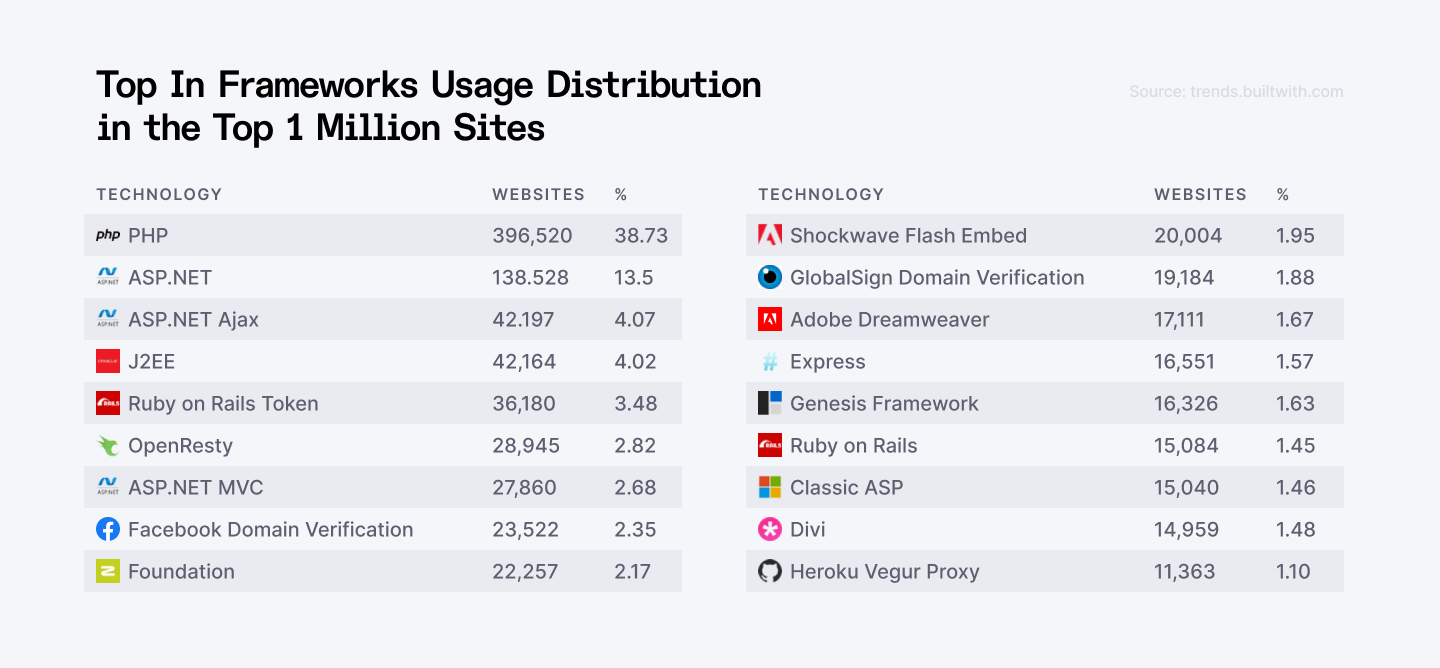The width and height of the screenshot is (1440, 668).
Task: Click the GlobalSign blue eye icon
Action: tap(770, 278)
